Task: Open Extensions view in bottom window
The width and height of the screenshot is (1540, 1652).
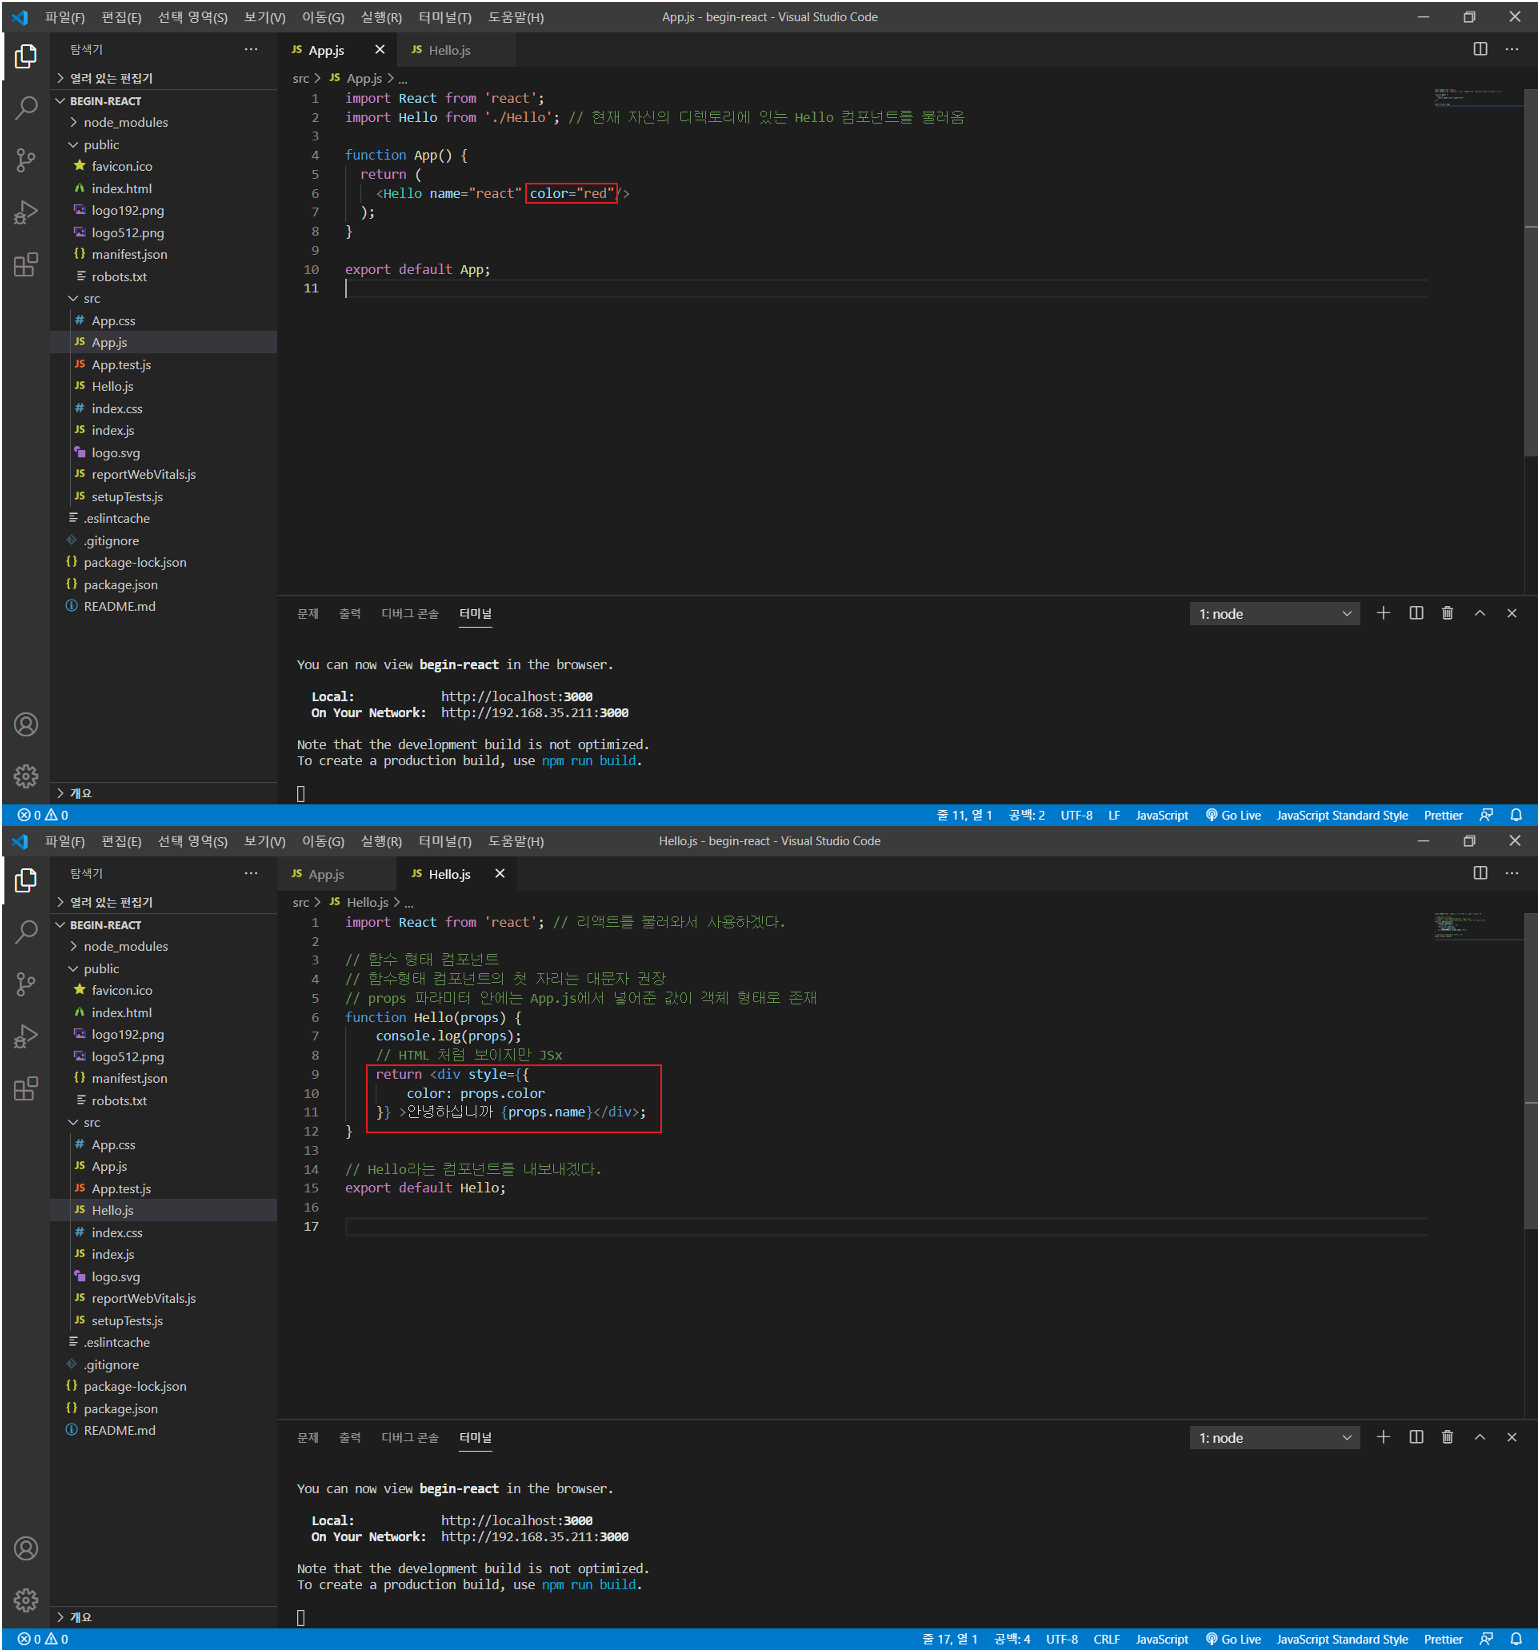Action: [26, 1088]
